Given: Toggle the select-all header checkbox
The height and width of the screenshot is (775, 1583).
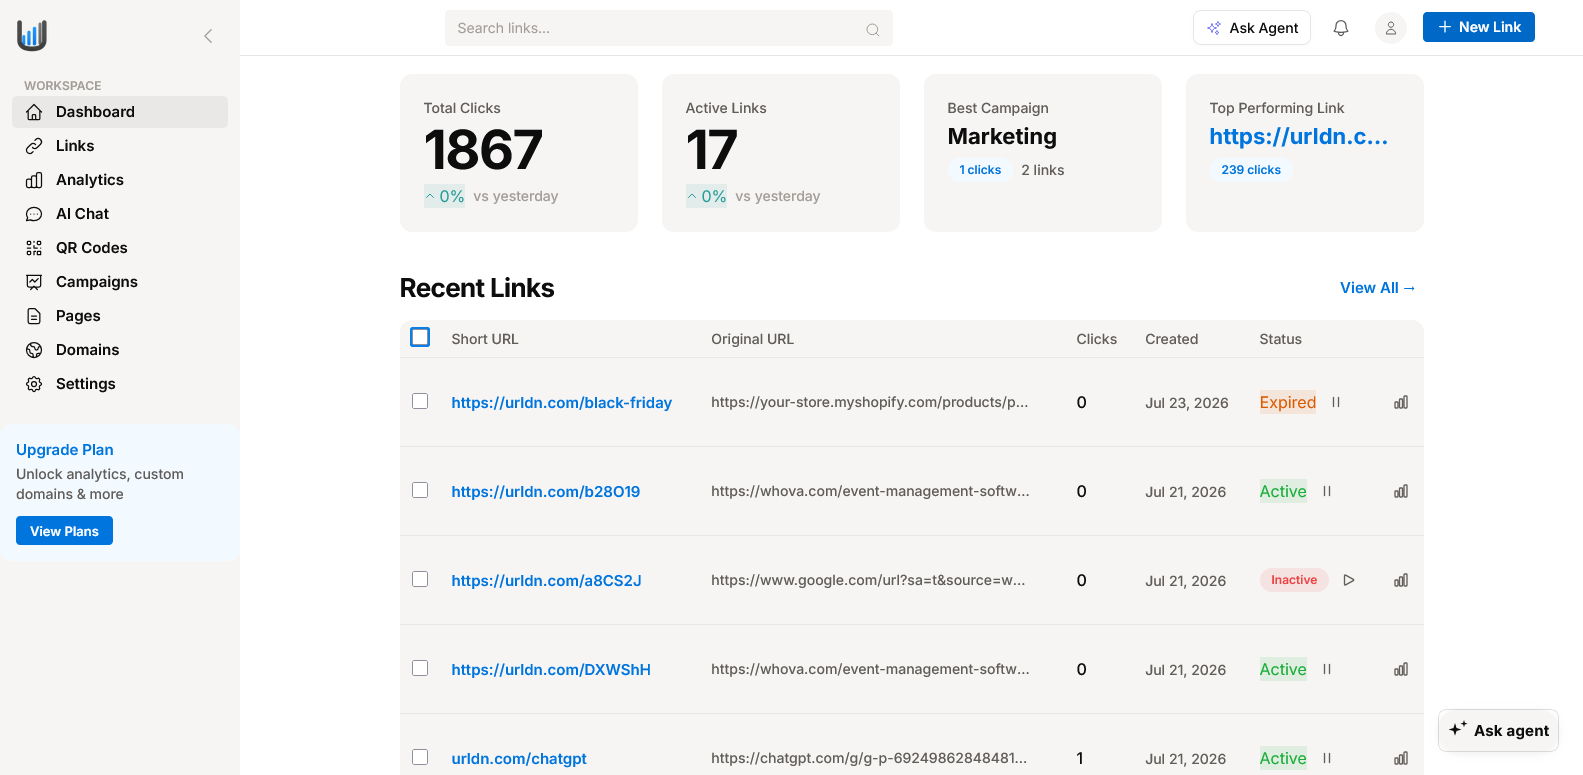Looking at the screenshot, I should point(420,337).
